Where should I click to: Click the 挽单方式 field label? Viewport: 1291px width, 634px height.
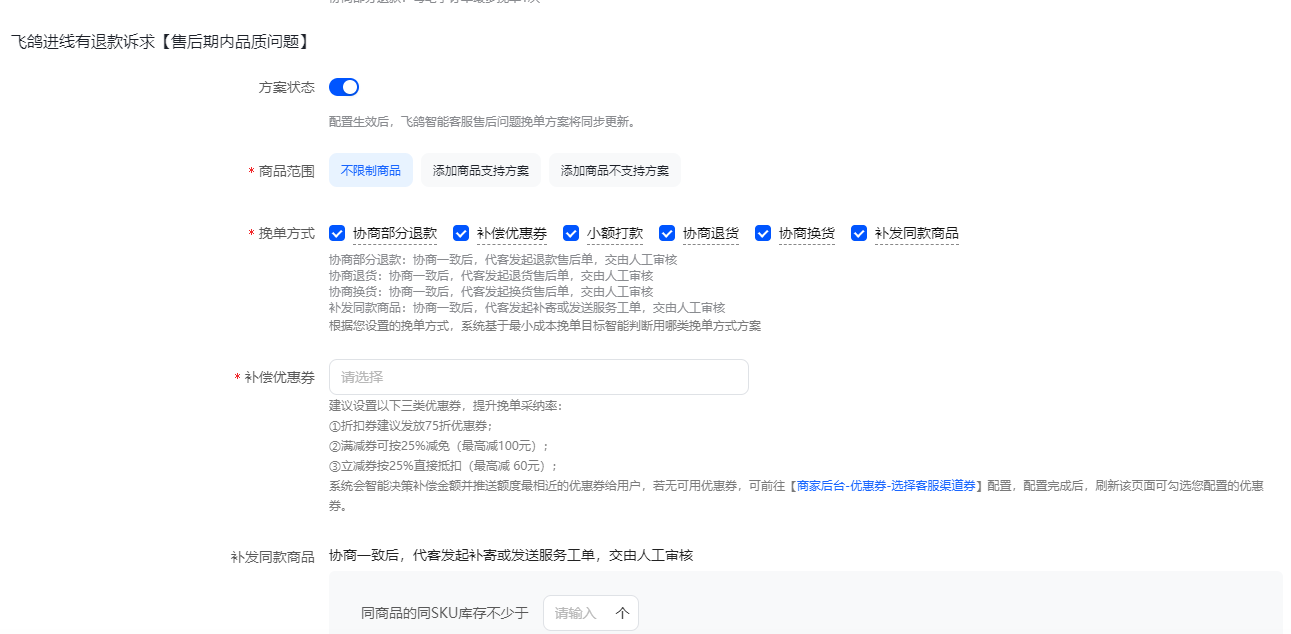[x=287, y=233]
